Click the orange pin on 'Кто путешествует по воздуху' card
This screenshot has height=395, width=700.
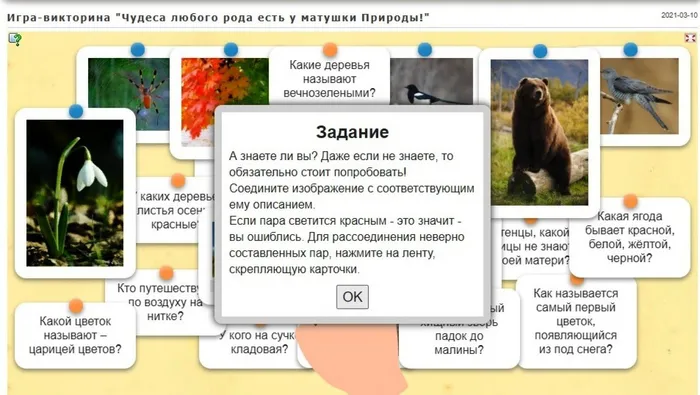(x=166, y=272)
